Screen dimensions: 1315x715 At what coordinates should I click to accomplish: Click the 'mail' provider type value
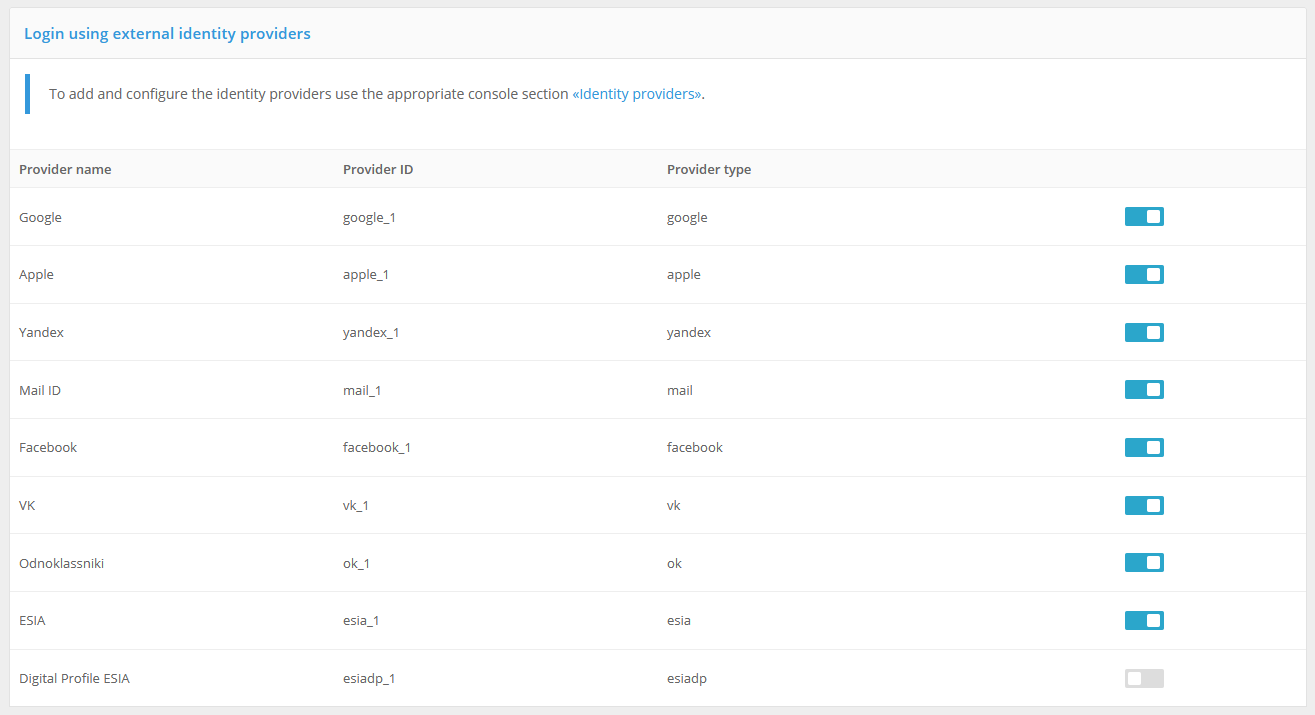point(680,390)
